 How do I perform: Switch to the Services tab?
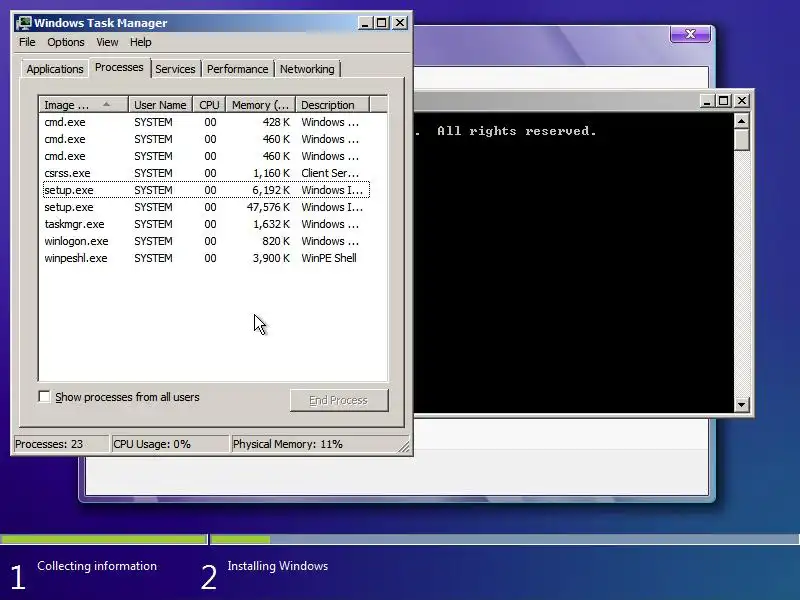(175, 69)
